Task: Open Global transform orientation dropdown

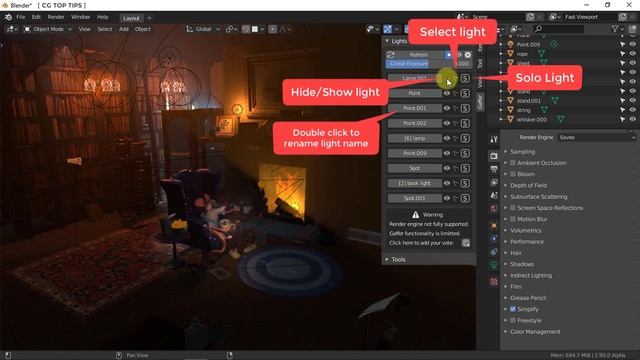Action: (203, 29)
